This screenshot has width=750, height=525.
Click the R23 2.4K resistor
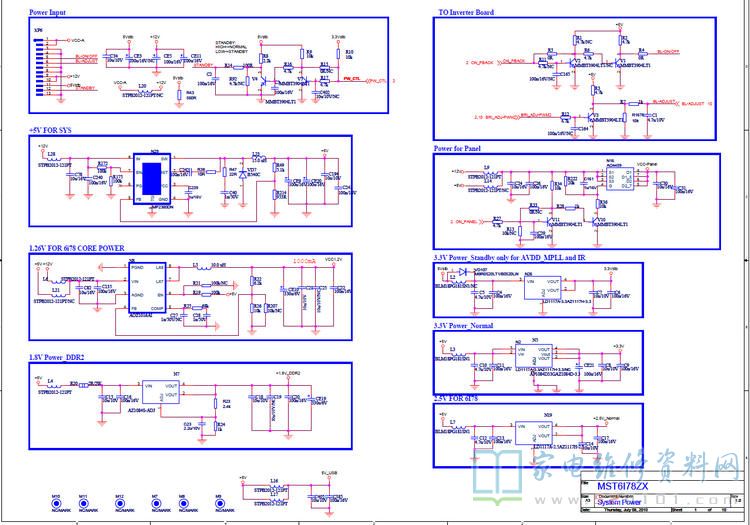click(x=216, y=404)
